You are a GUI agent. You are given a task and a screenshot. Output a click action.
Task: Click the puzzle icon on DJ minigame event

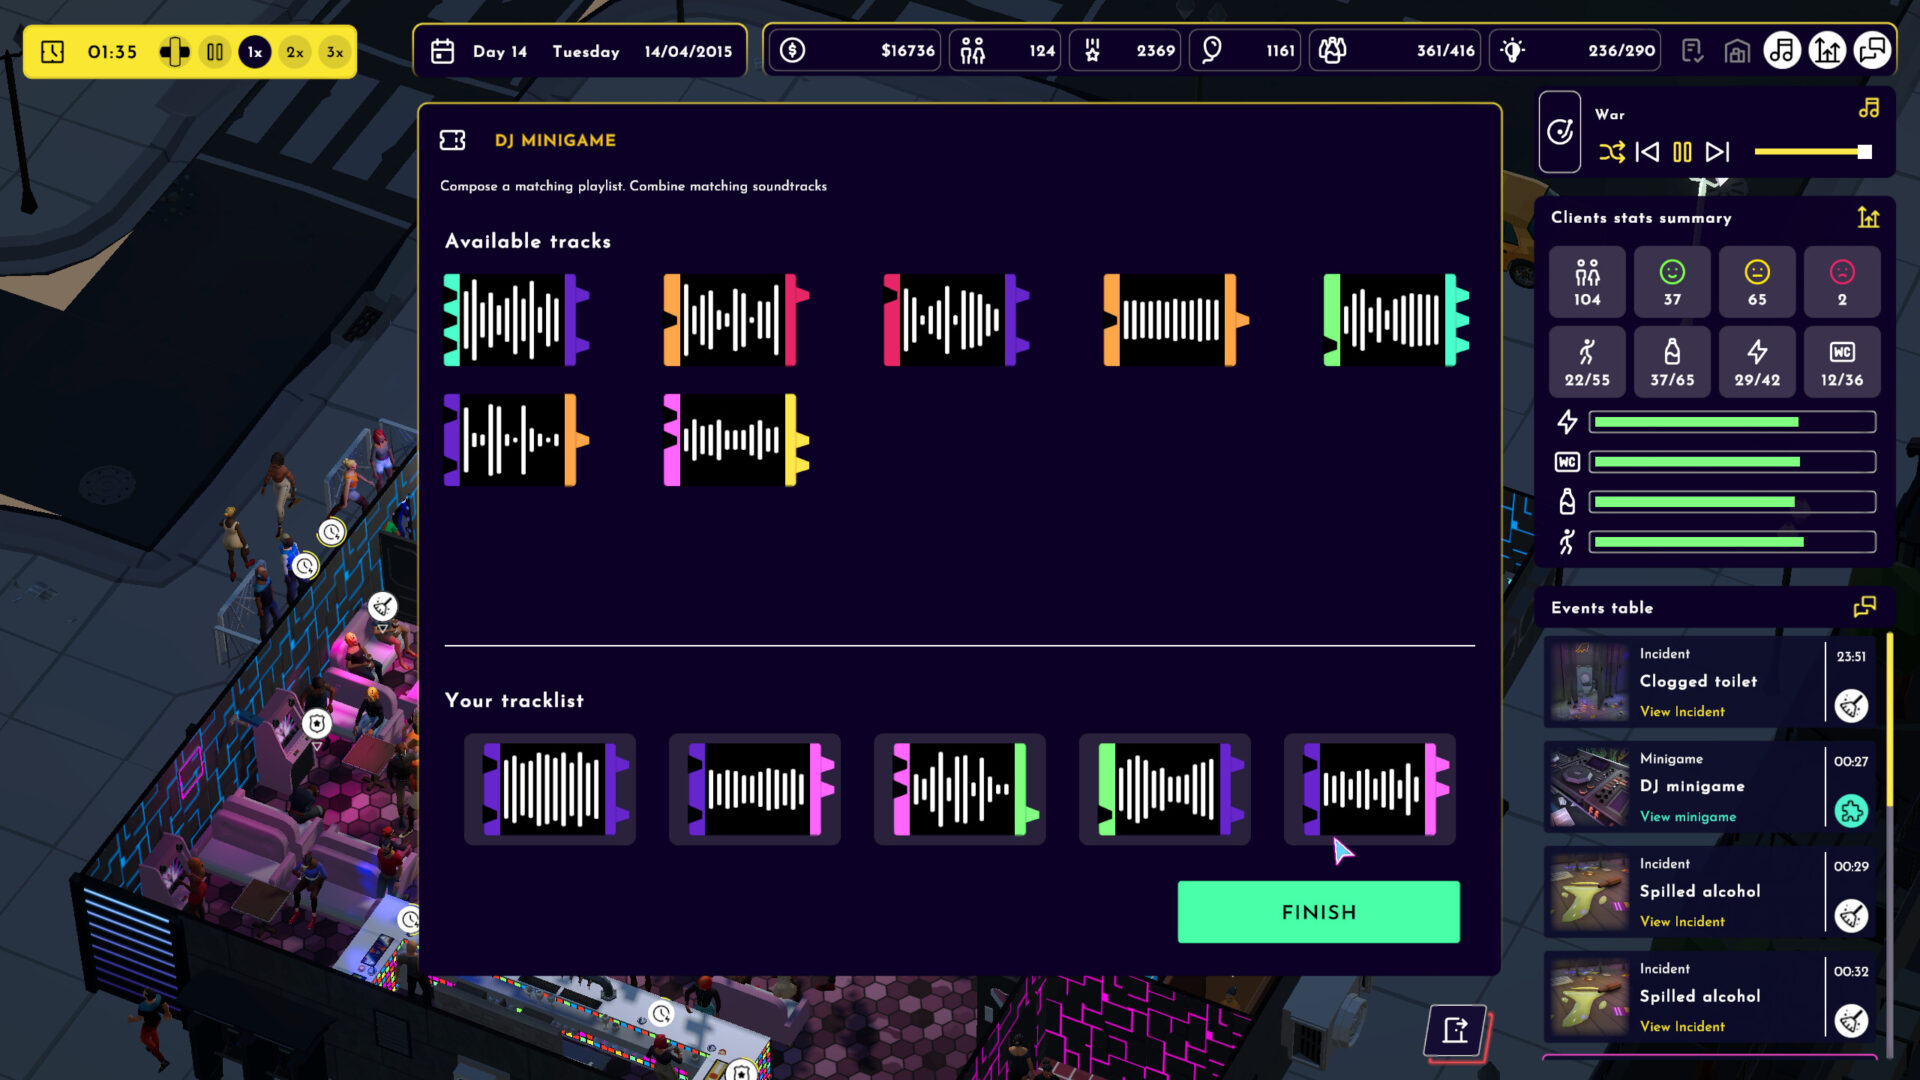click(1851, 811)
